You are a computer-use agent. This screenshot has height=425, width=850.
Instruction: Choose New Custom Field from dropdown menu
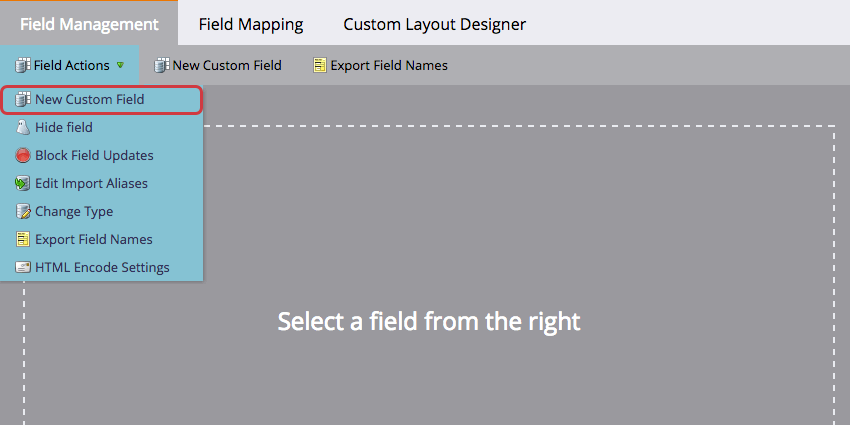pos(101,99)
